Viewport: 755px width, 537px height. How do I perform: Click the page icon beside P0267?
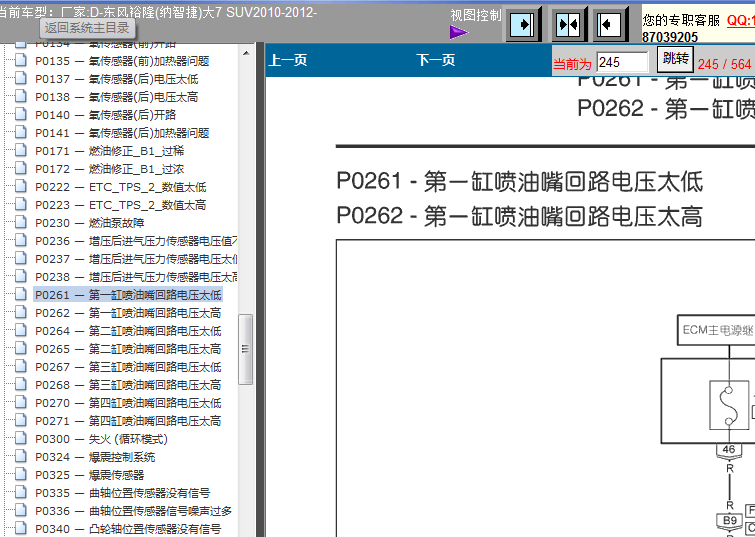(21, 366)
